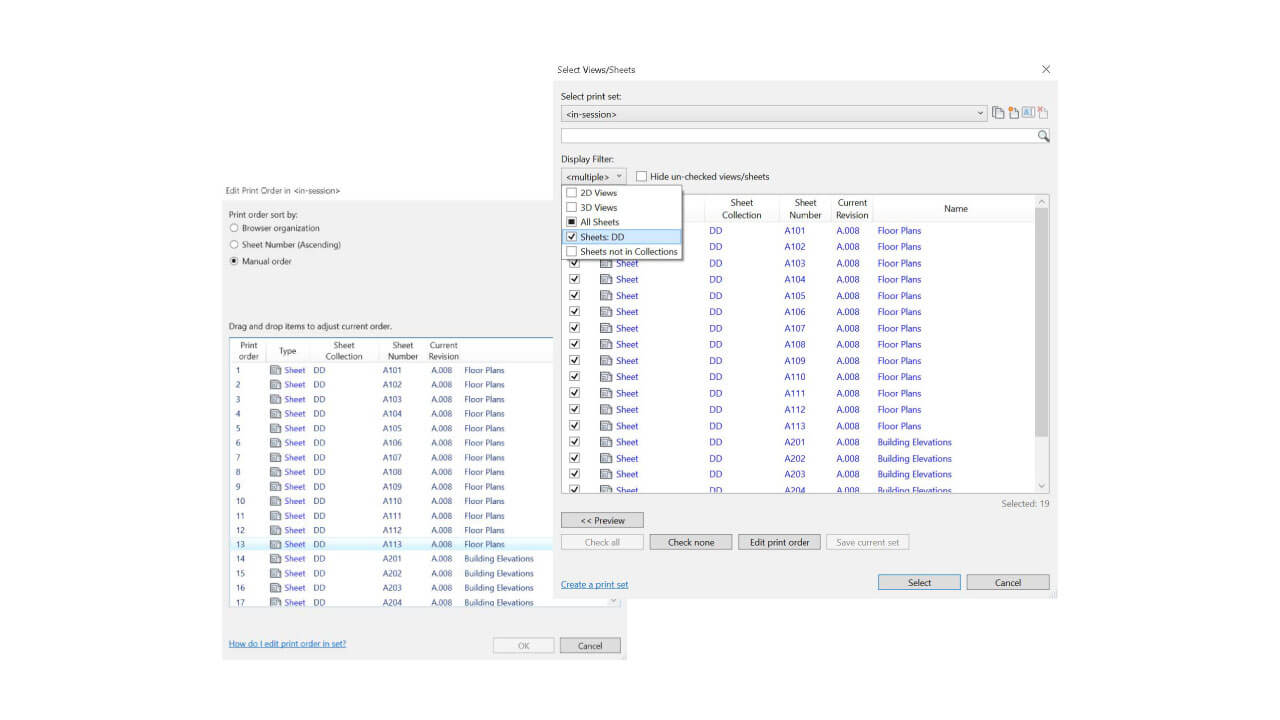Click the delete print set icon

click(1043, 113)
